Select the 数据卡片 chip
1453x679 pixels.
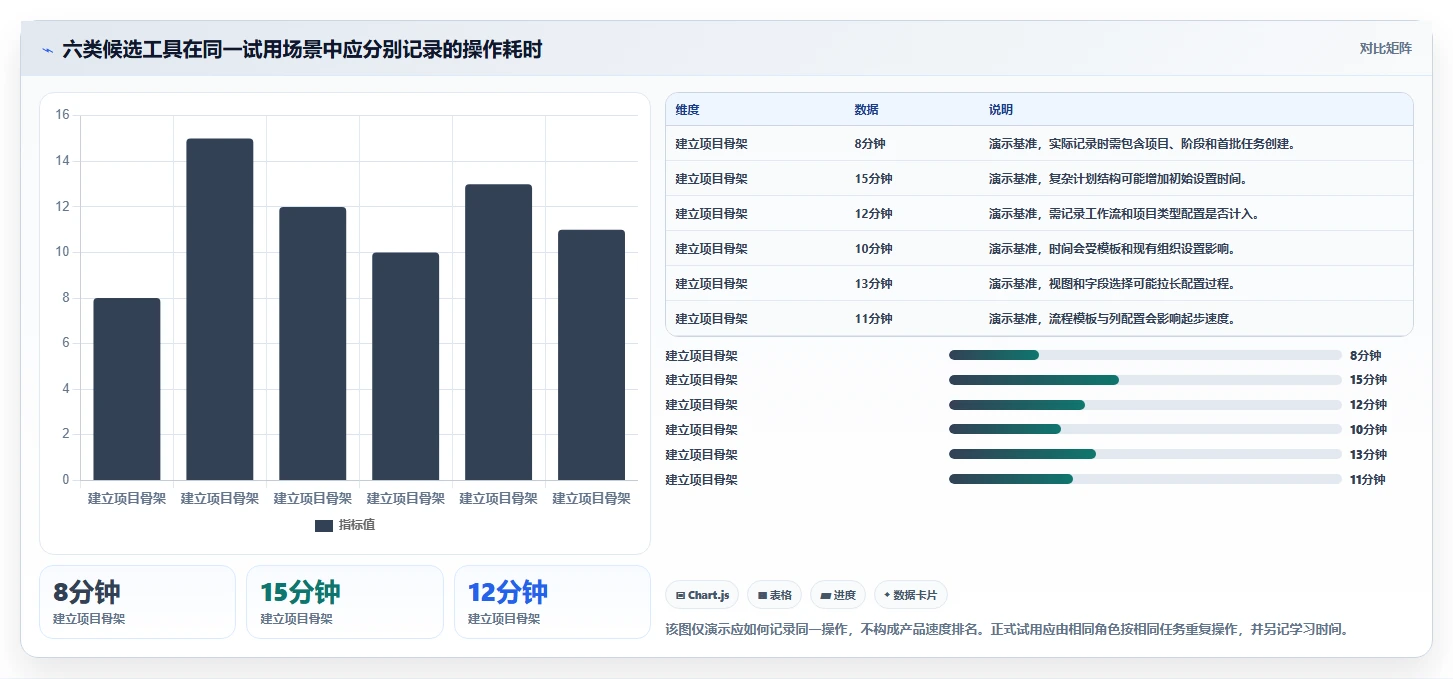tap(910, 595)
